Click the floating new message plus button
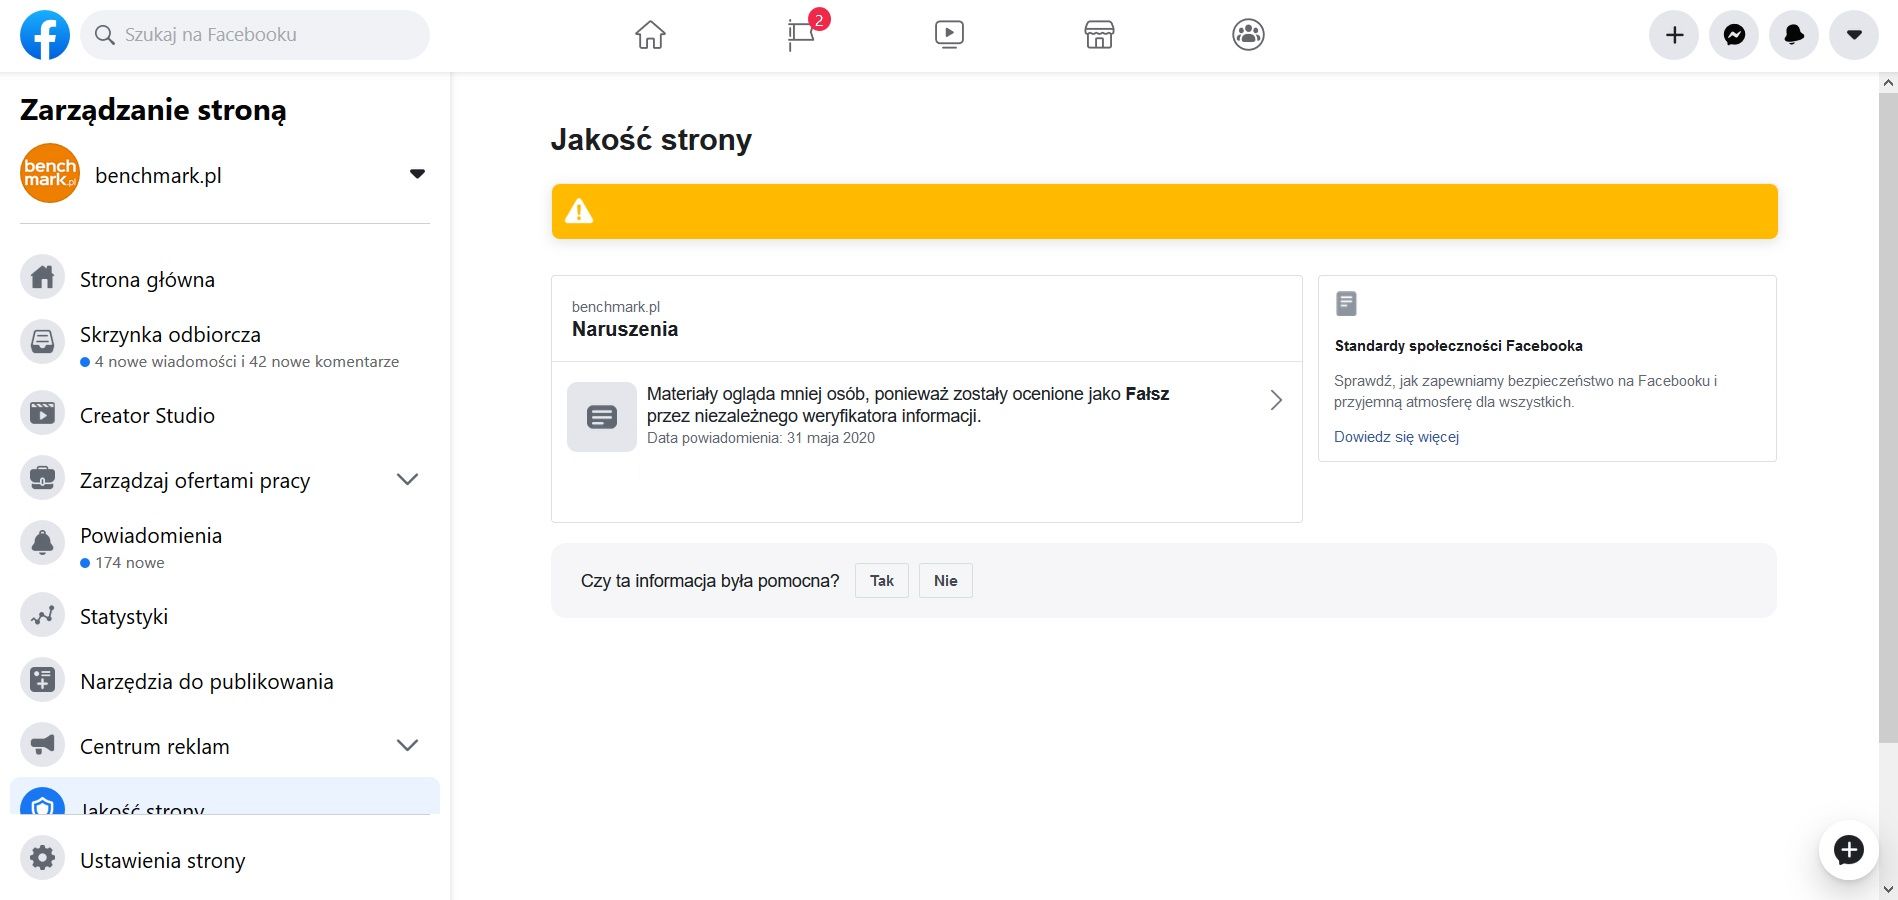Screen dimensions: 1898x900 point(1848,850)
